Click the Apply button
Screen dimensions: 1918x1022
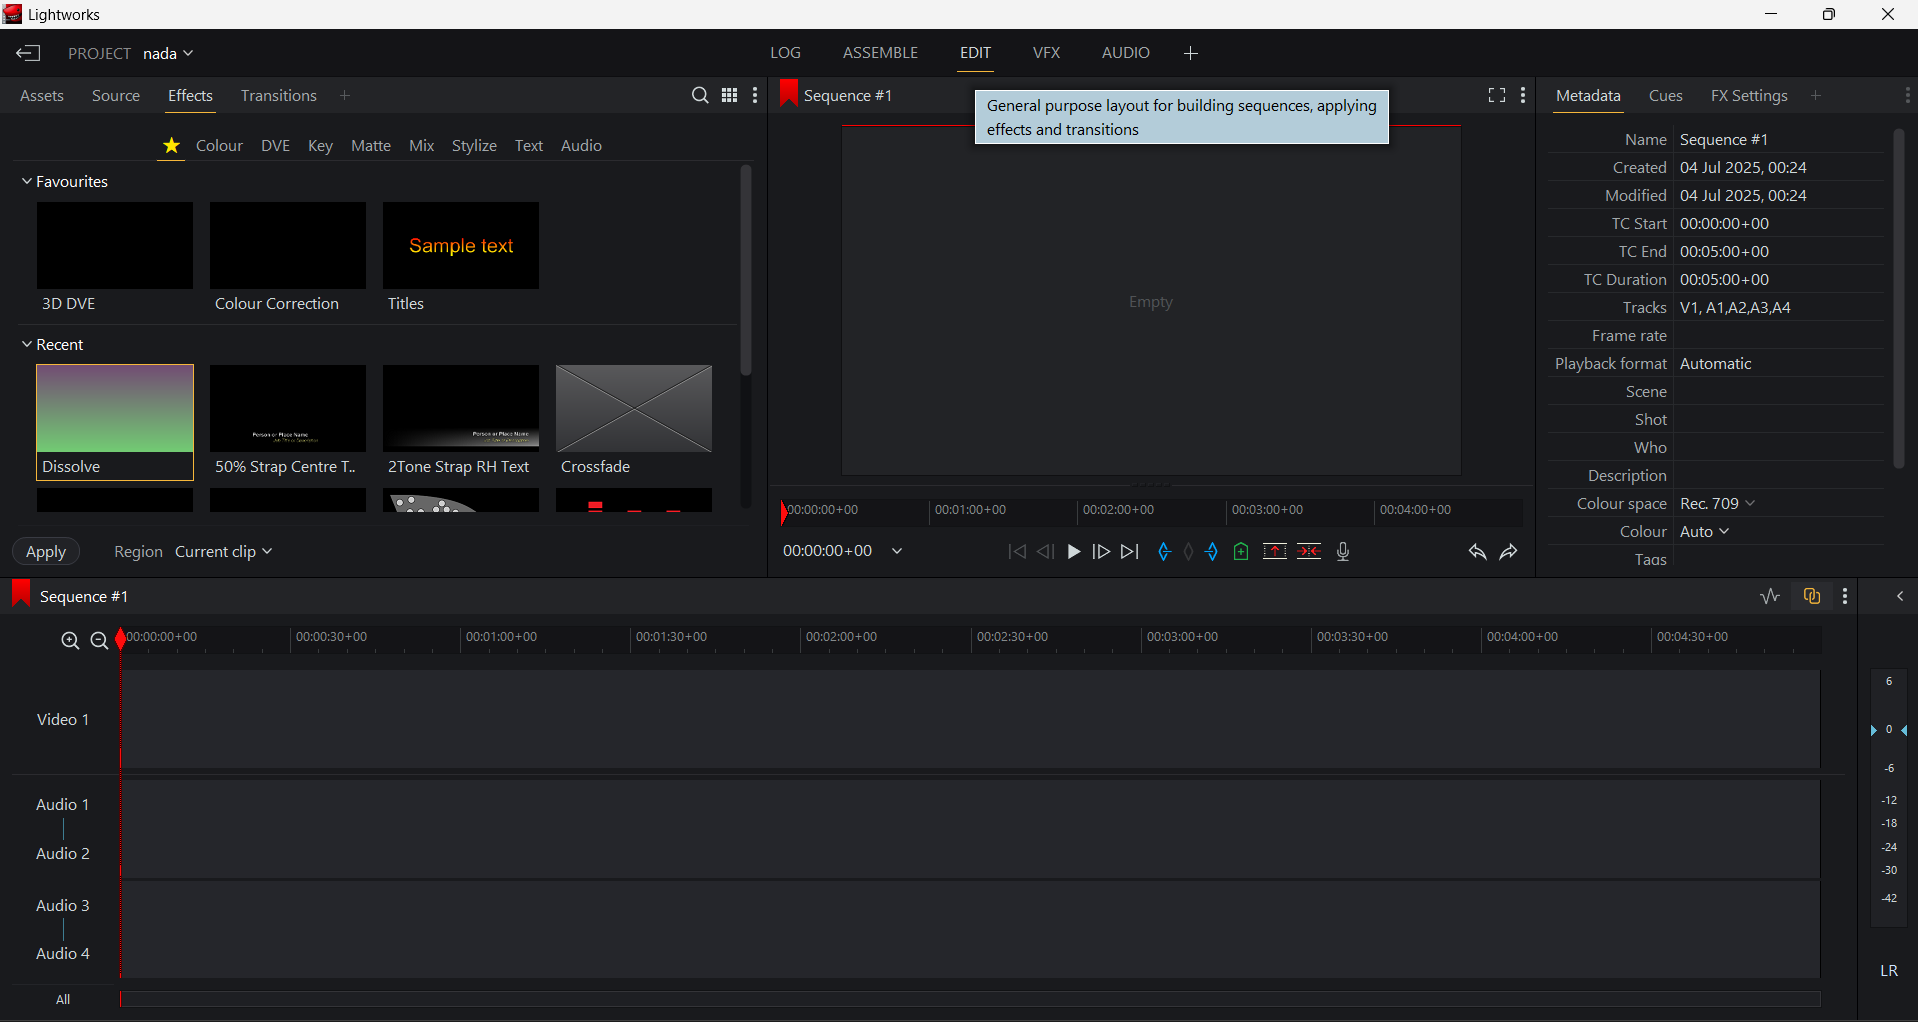tap(46, 552)
